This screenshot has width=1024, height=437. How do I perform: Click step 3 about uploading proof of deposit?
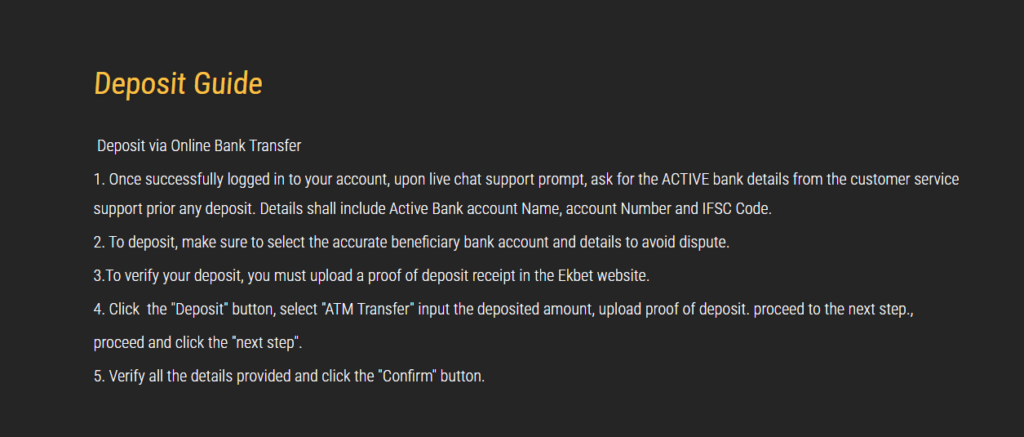372,276
